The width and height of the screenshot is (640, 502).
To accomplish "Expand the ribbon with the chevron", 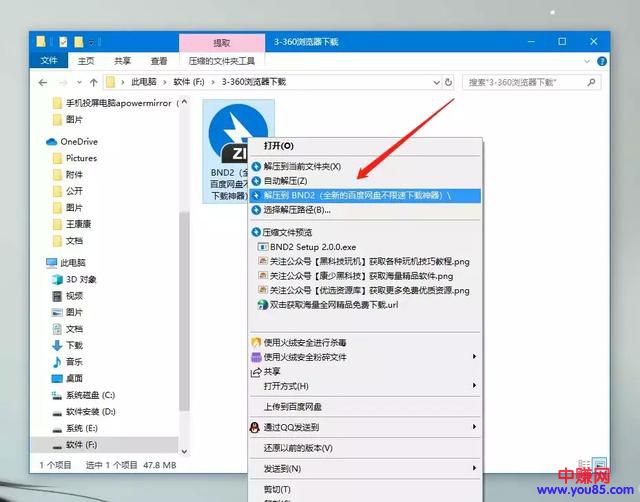I will click(587, 61).
